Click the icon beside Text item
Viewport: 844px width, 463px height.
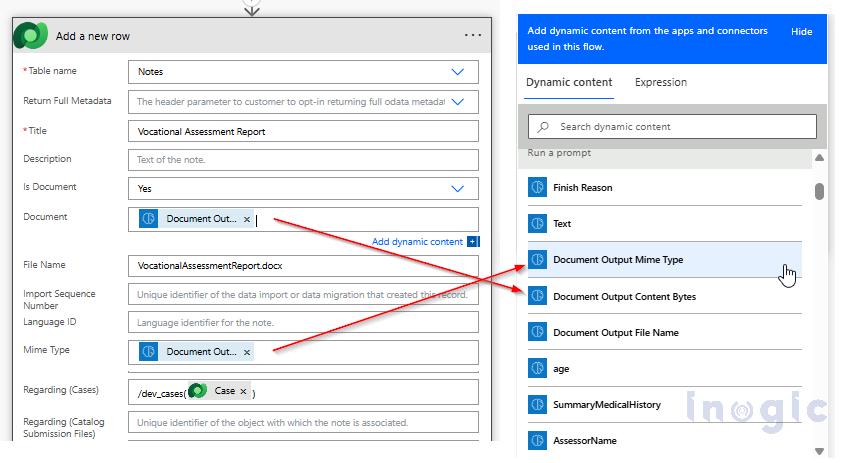(x=537, y=223)
